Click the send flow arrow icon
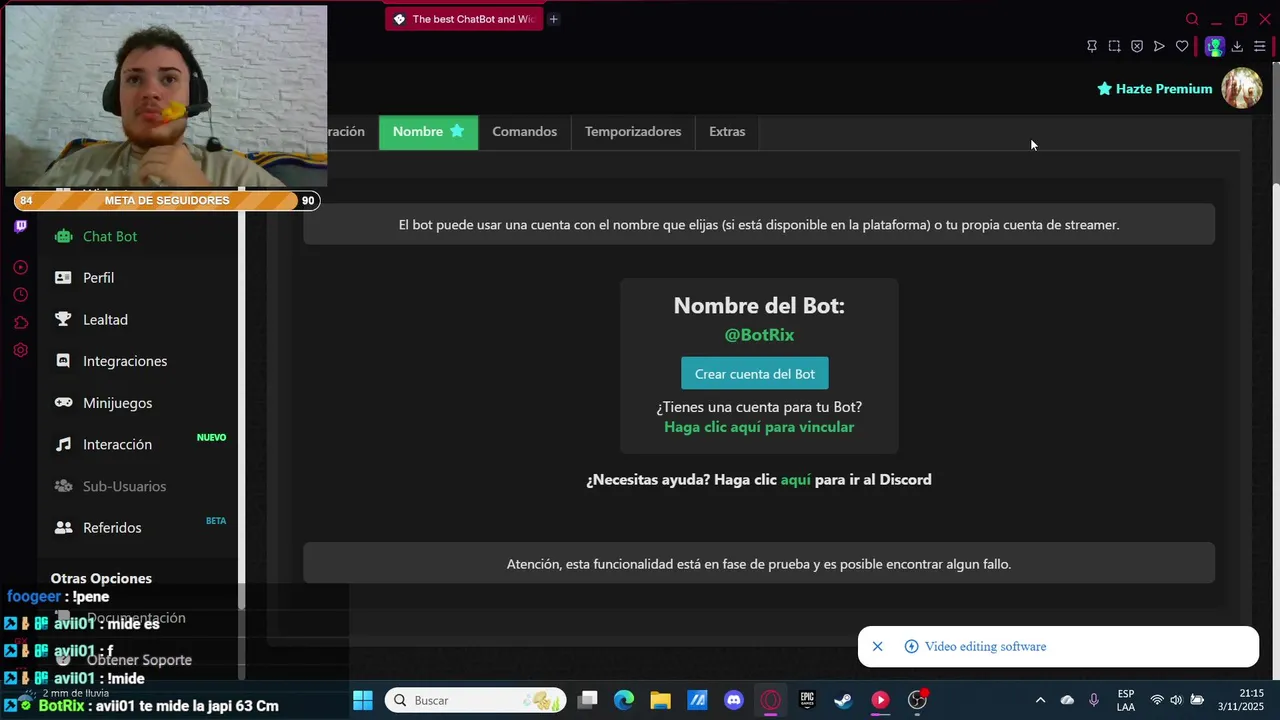This screenshot has width=1280, height=720. (1159, 46)
